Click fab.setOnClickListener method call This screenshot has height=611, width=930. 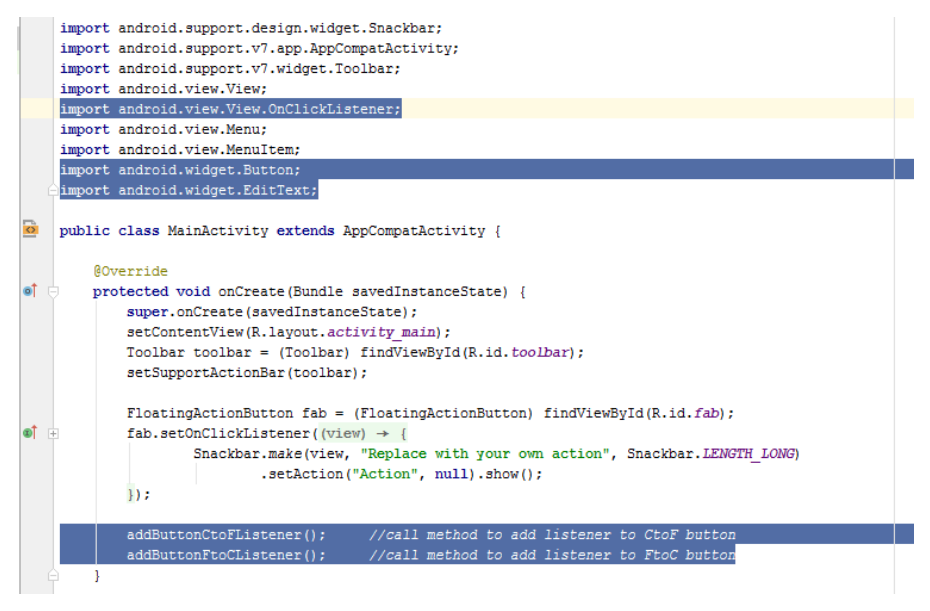218,434
